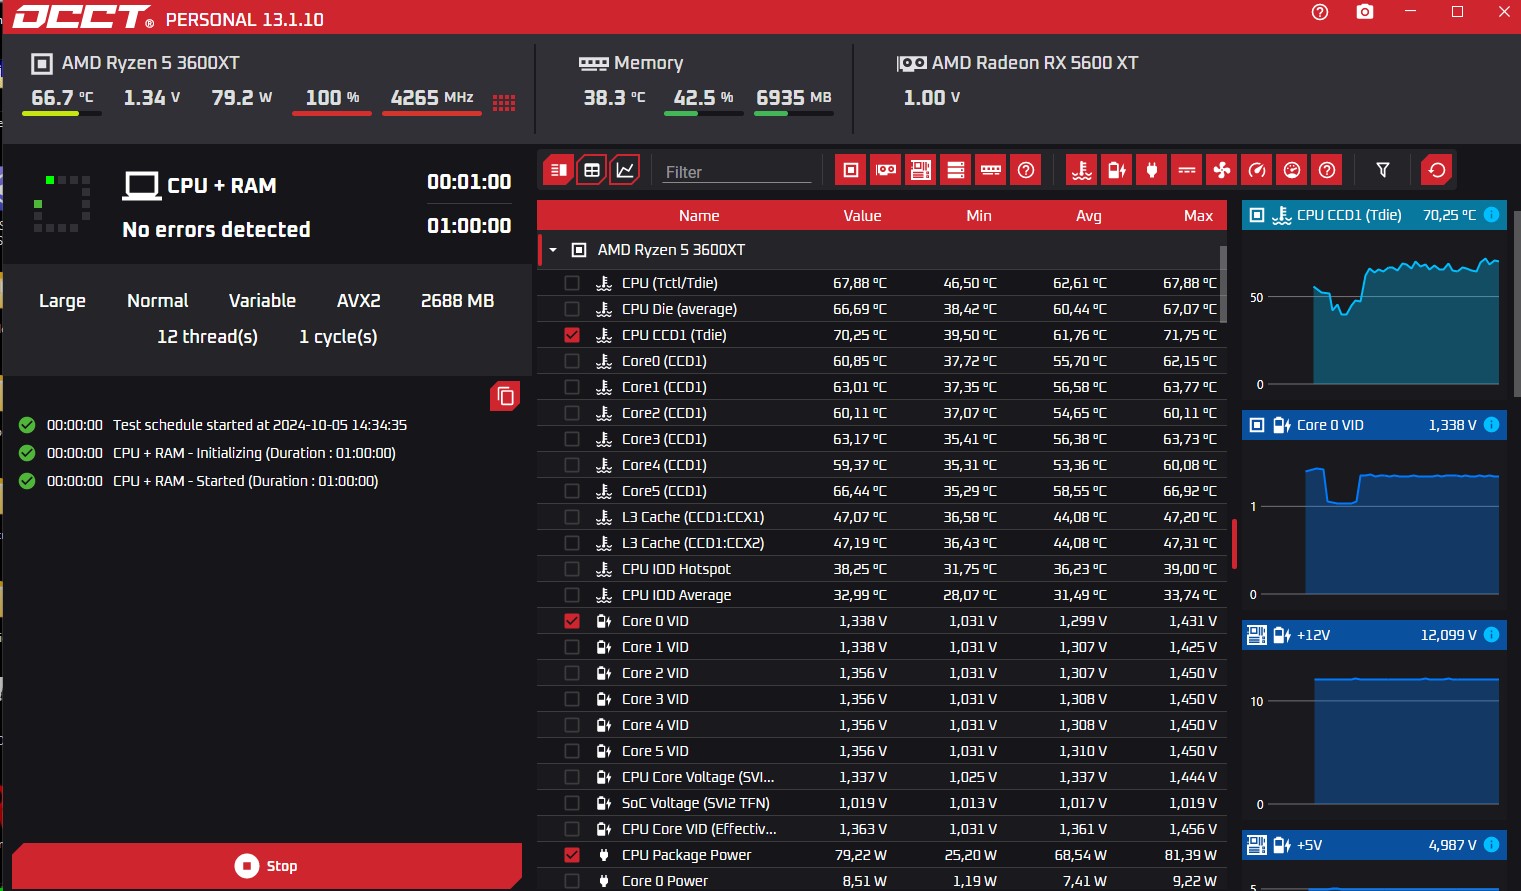The image size is (1521, 891).
Task: Toggle the graphics card hardware filter icon
Action: click(x=886, y=170)
